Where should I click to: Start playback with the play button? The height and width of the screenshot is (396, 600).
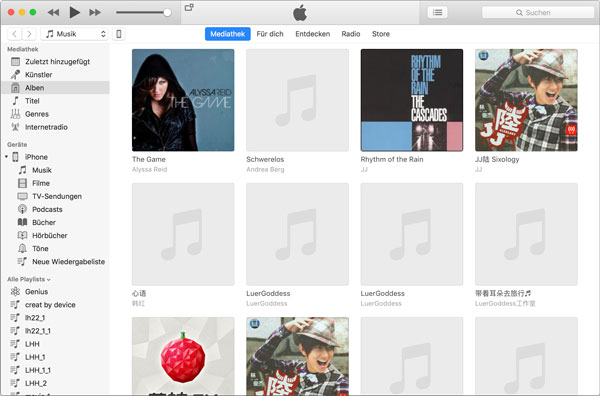coord(74,13)
